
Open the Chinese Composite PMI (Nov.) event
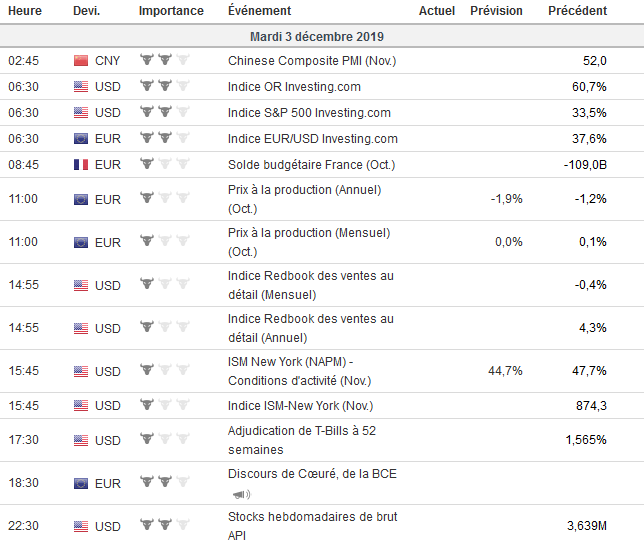312,61
